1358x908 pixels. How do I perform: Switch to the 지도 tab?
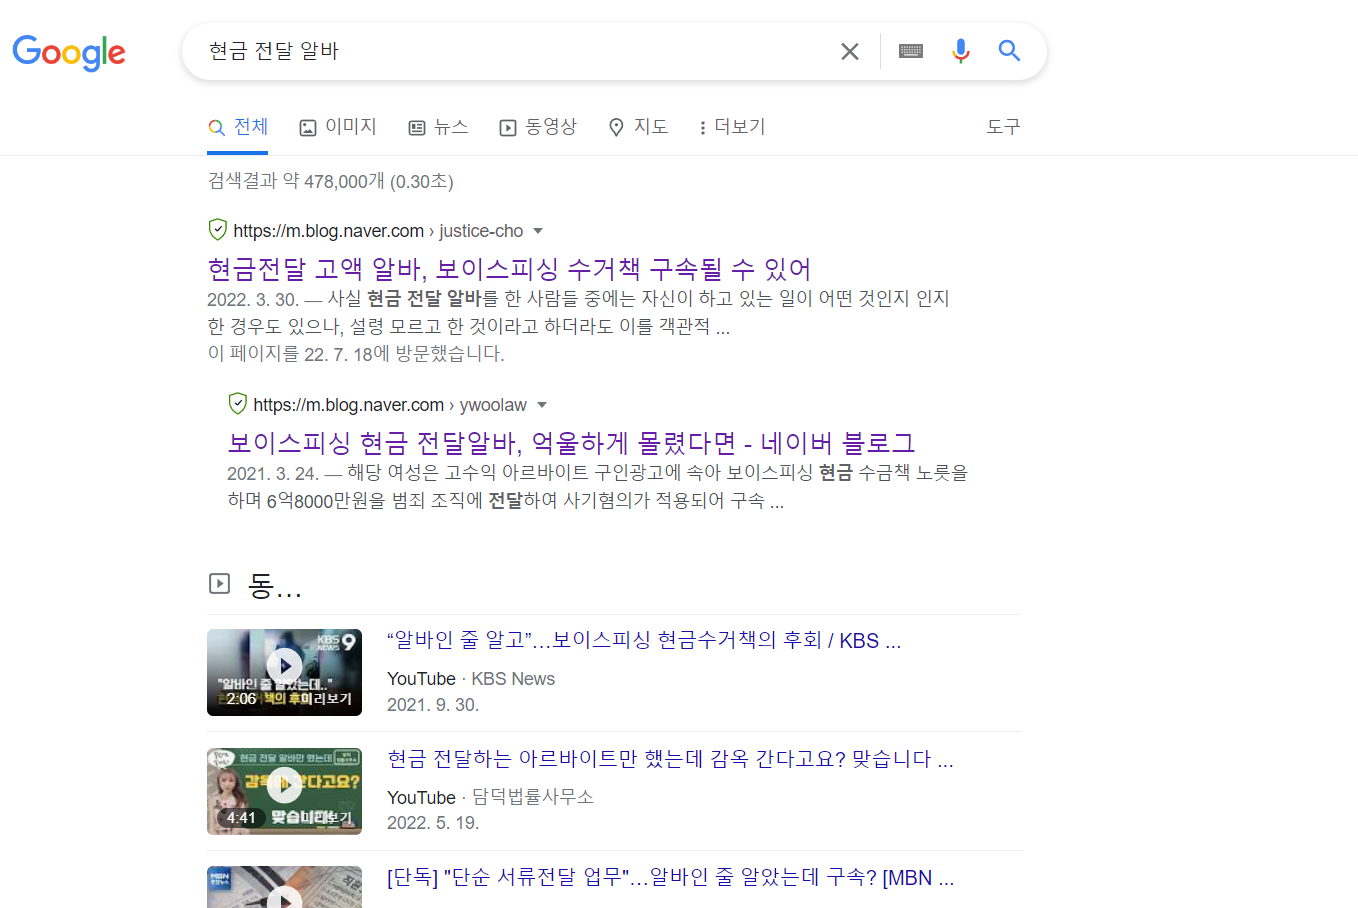[638, 127]
